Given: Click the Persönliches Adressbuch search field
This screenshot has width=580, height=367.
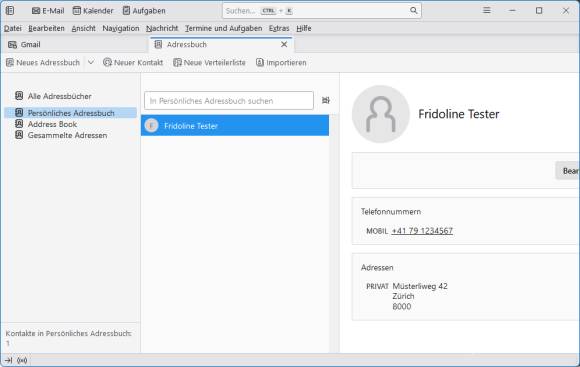Looking at the screenshot, I should (229, 101).
